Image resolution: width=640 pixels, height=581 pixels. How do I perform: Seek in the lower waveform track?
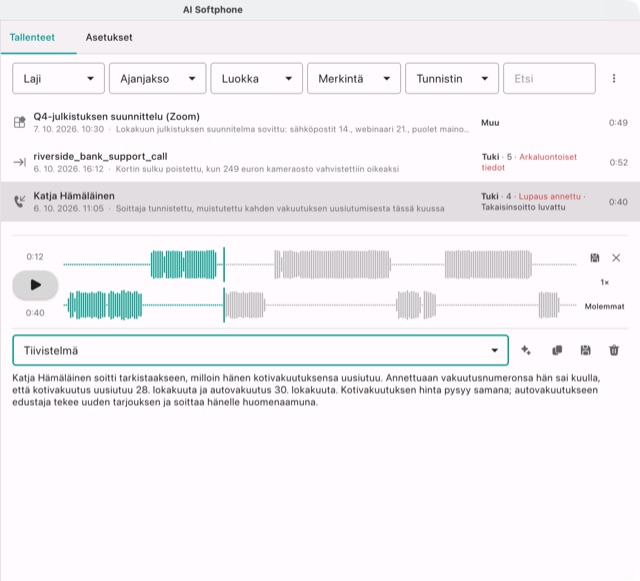(320, 305)
